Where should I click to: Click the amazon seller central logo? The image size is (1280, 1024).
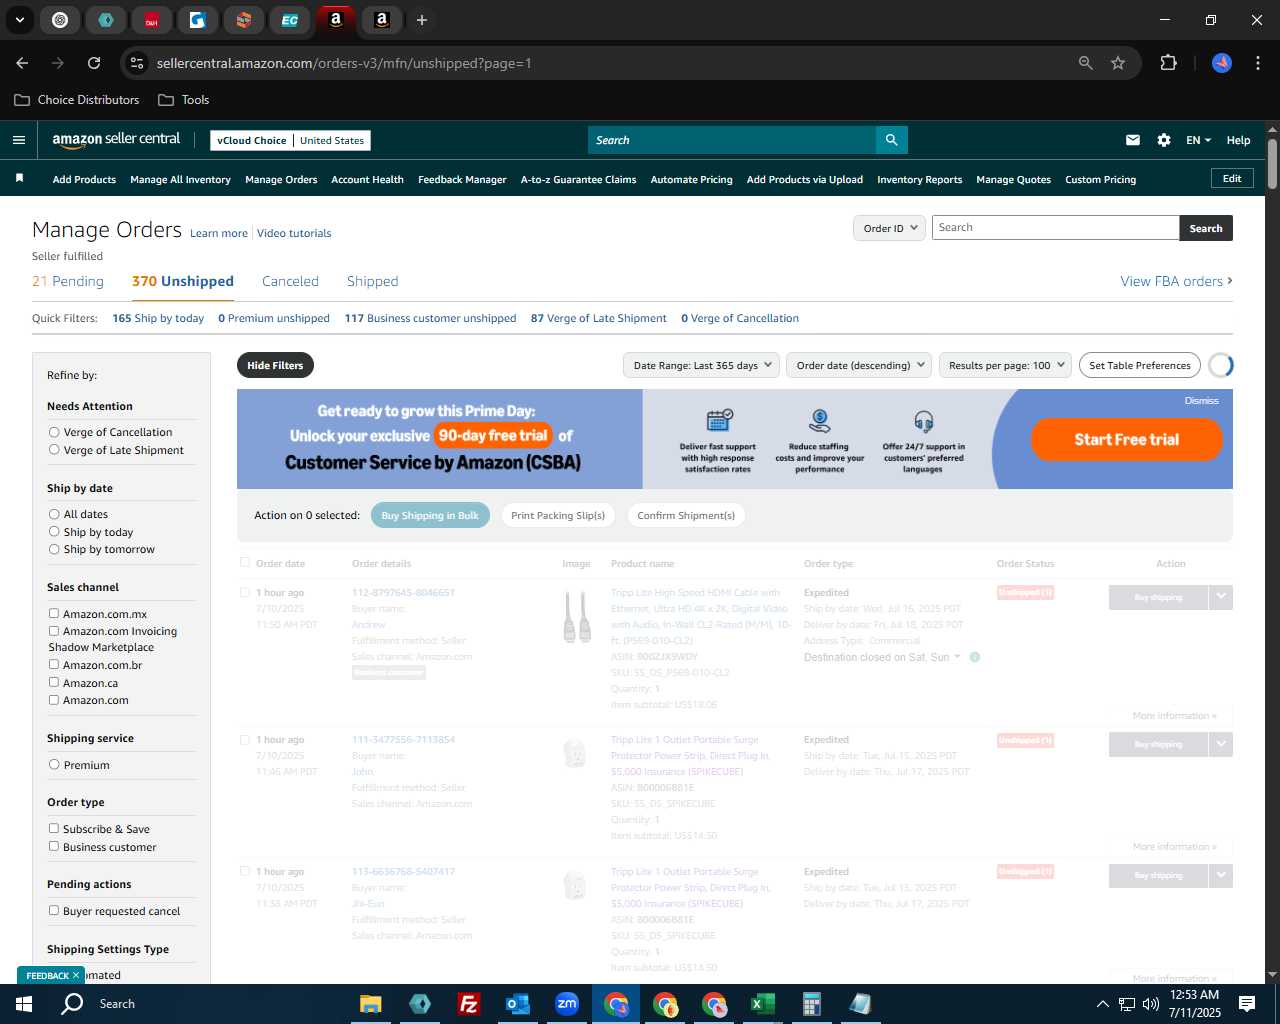[116, 140]
